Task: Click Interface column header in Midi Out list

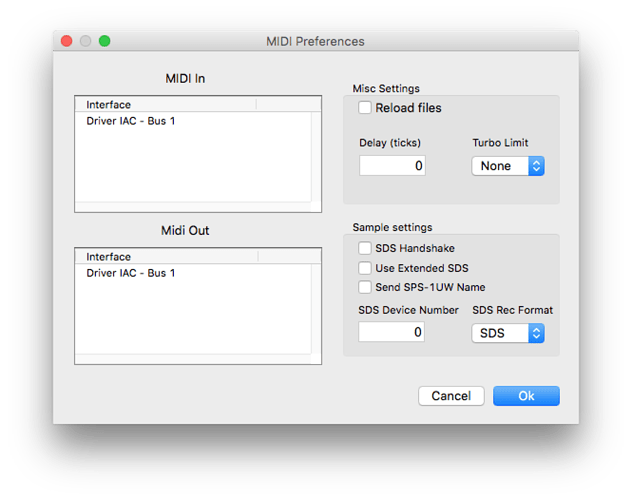Action: [x=165, y=256]
